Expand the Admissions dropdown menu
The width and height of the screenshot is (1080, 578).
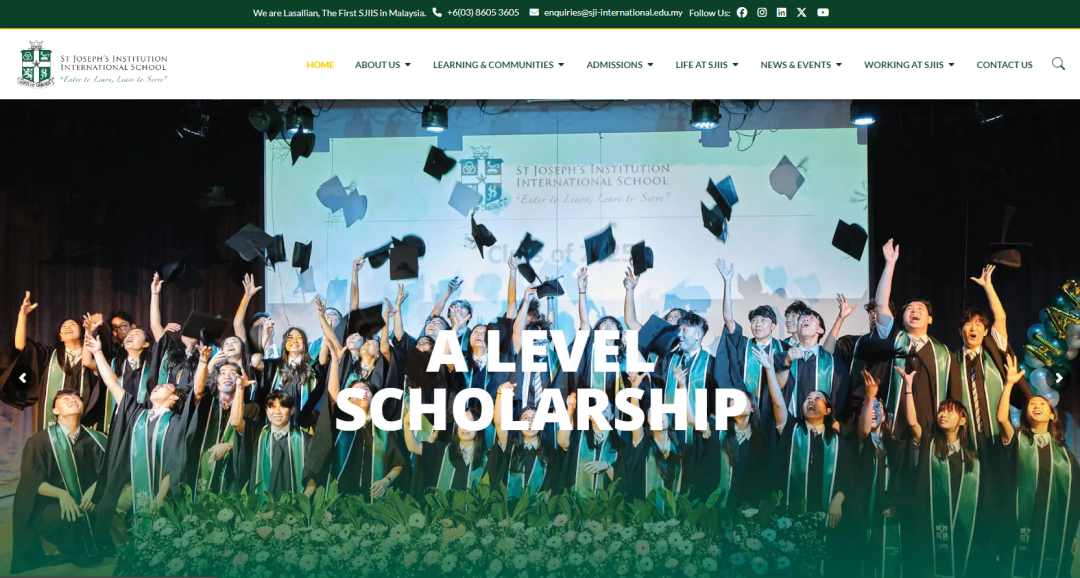[x=620, y=65]
